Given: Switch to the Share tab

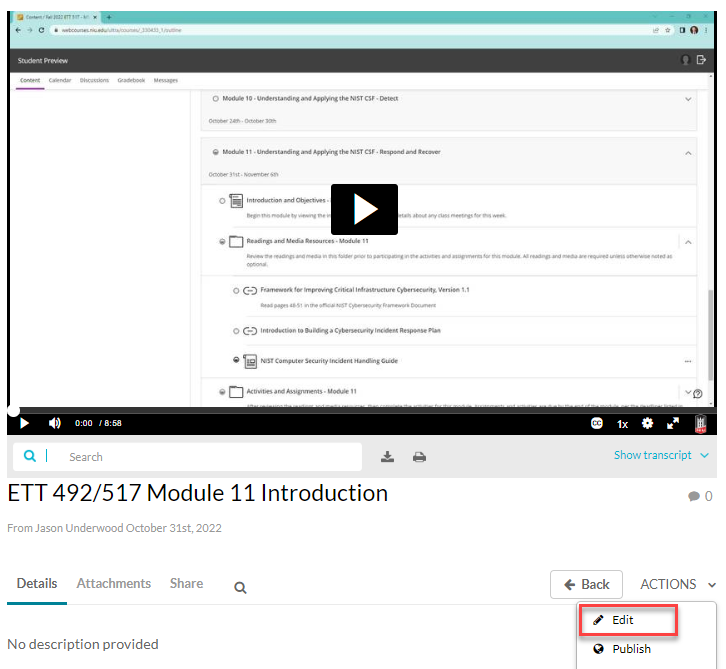Looking at the screenshot, I should point(186,583).
